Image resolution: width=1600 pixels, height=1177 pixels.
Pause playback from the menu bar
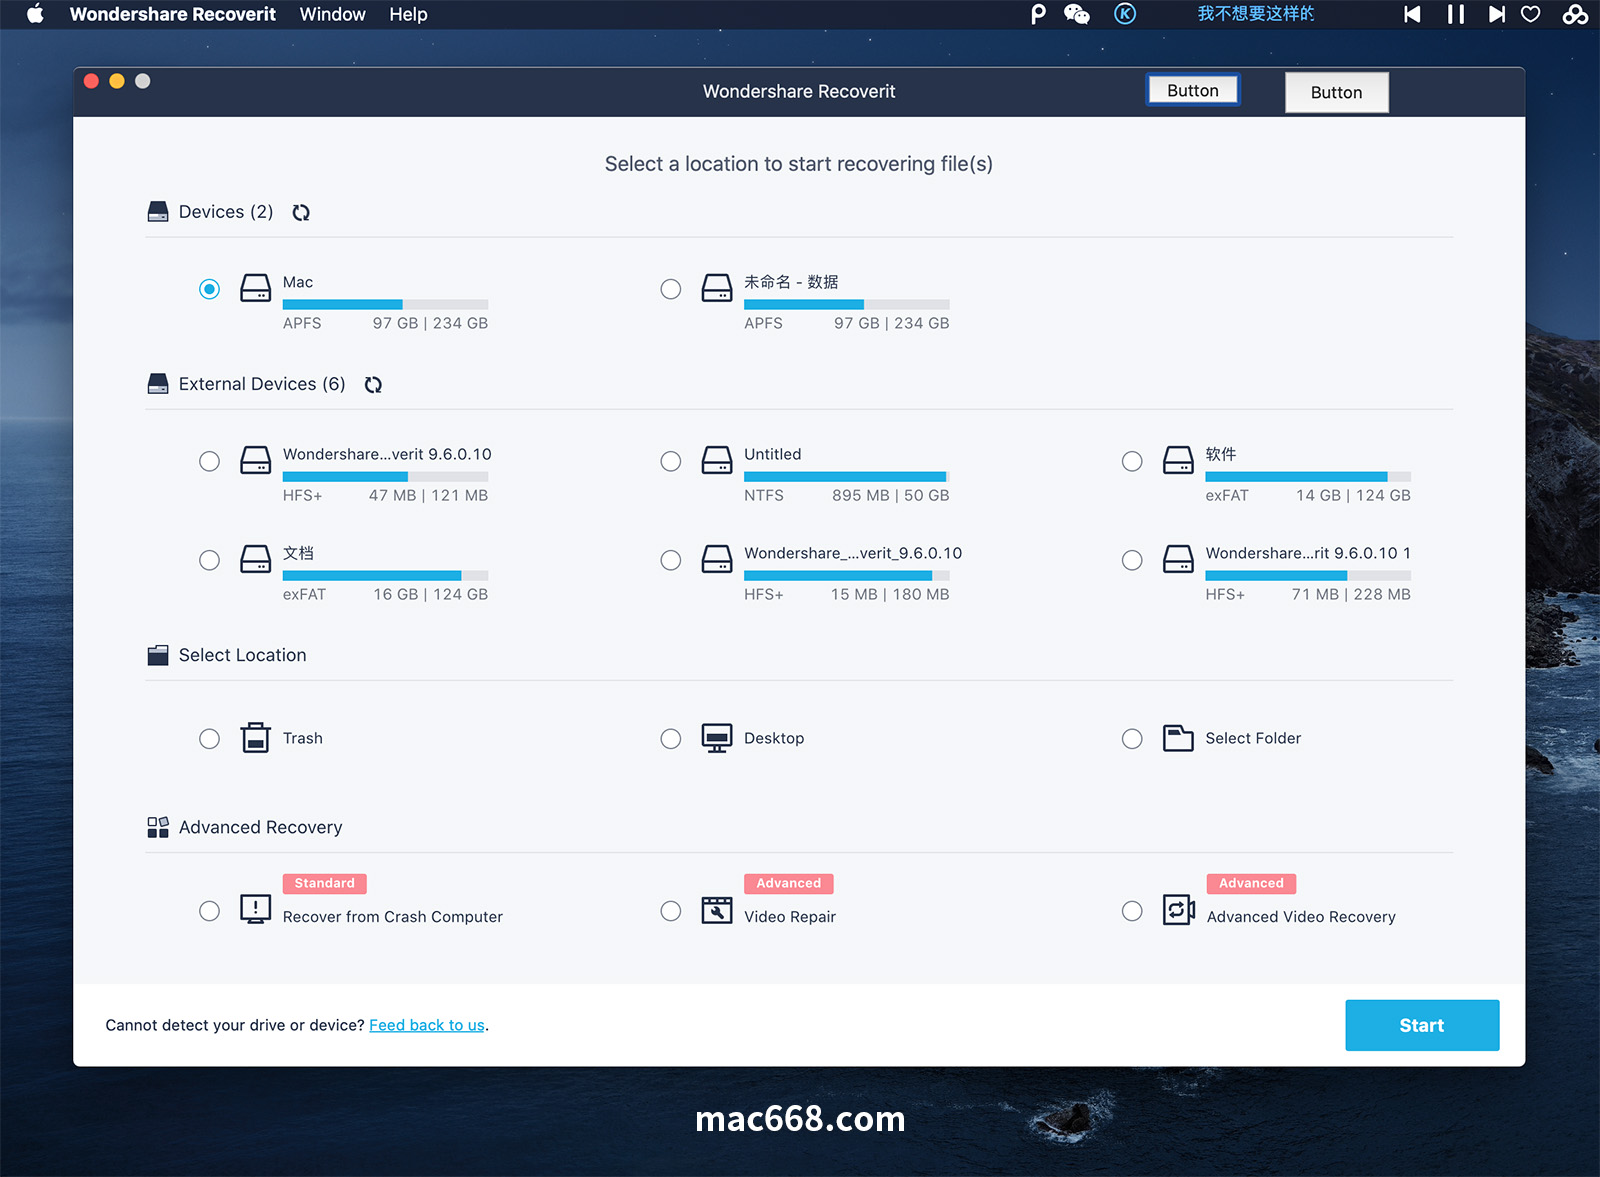(1456, 14)
